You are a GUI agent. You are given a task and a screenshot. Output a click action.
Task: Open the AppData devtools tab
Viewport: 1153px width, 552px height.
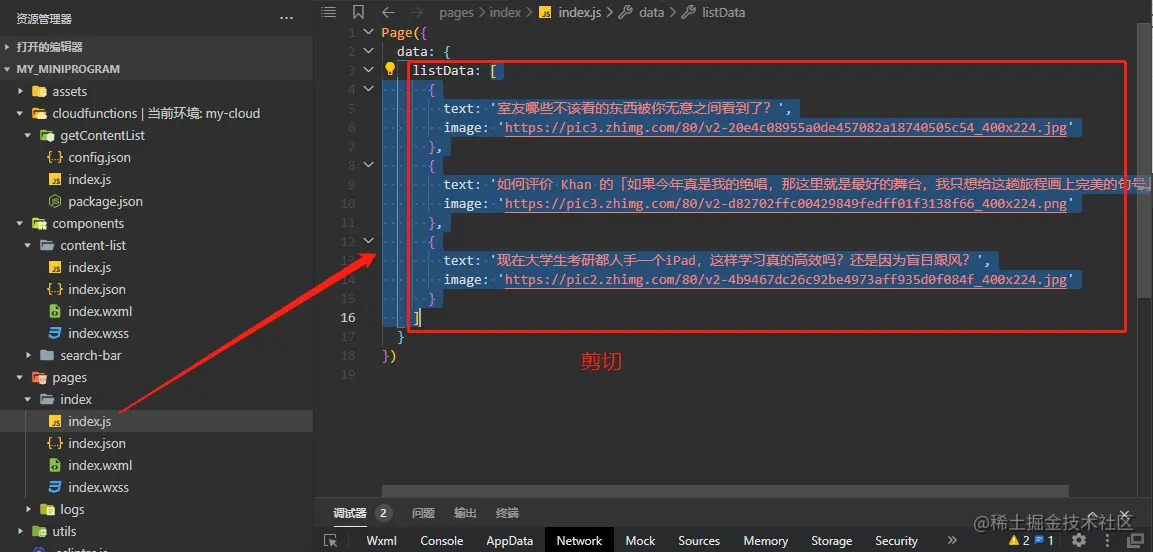pos(510,540)
